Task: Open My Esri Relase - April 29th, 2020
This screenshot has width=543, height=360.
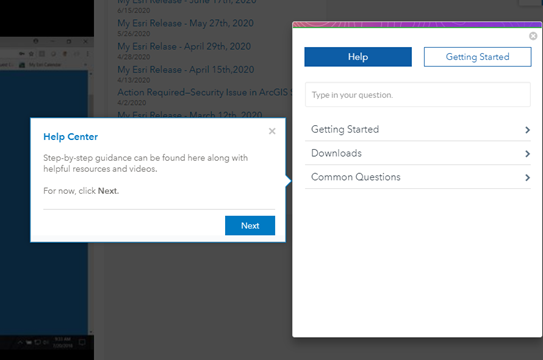Action: pyautogui.click(x=184, y=46)
